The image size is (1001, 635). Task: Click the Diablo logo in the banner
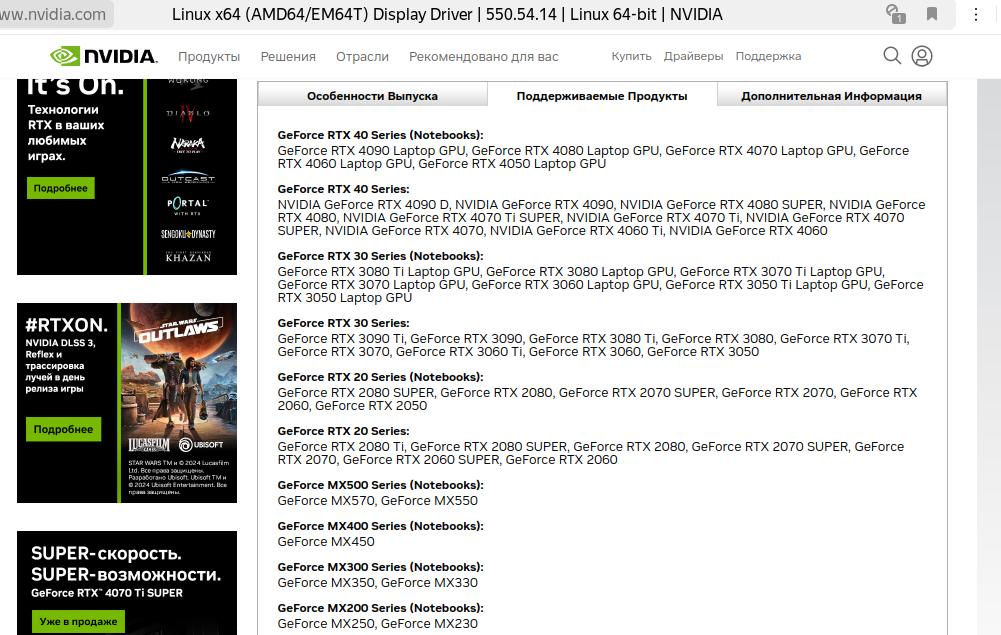coord(188,112)
